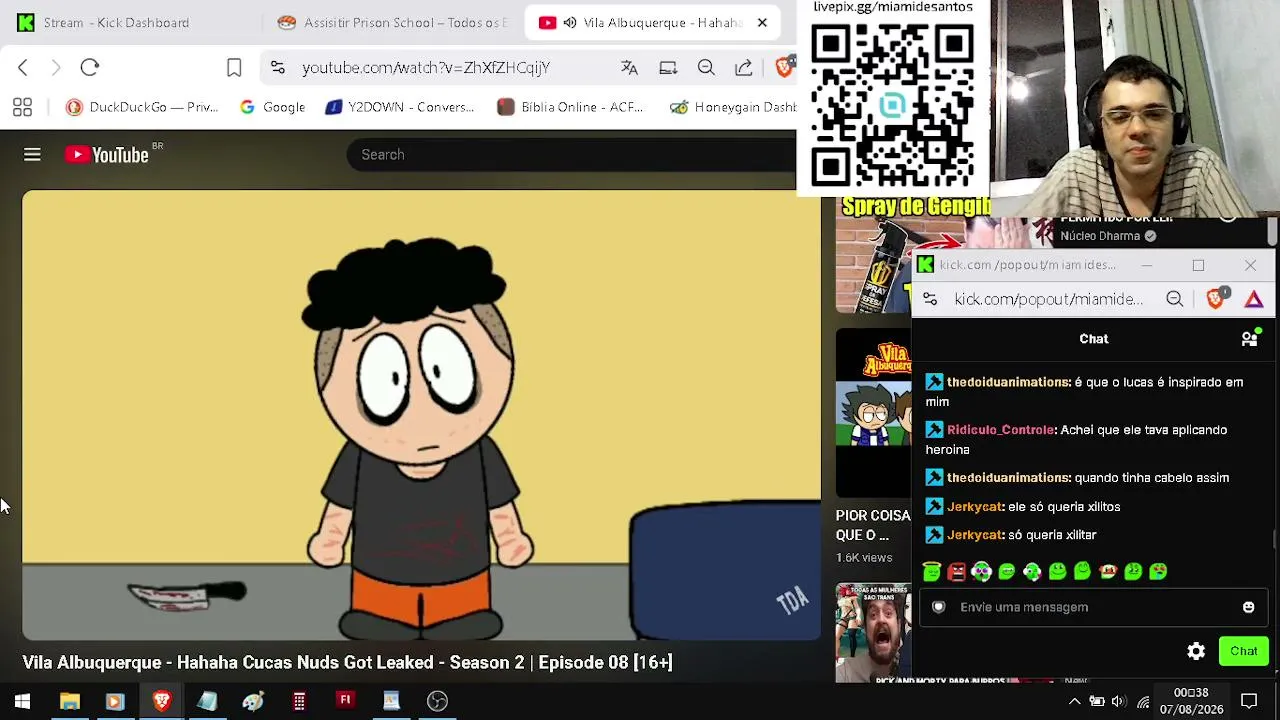Click username Jerkycat on the xilitos message
Screen dimensions: 1280x720
(x=975, y=507)
